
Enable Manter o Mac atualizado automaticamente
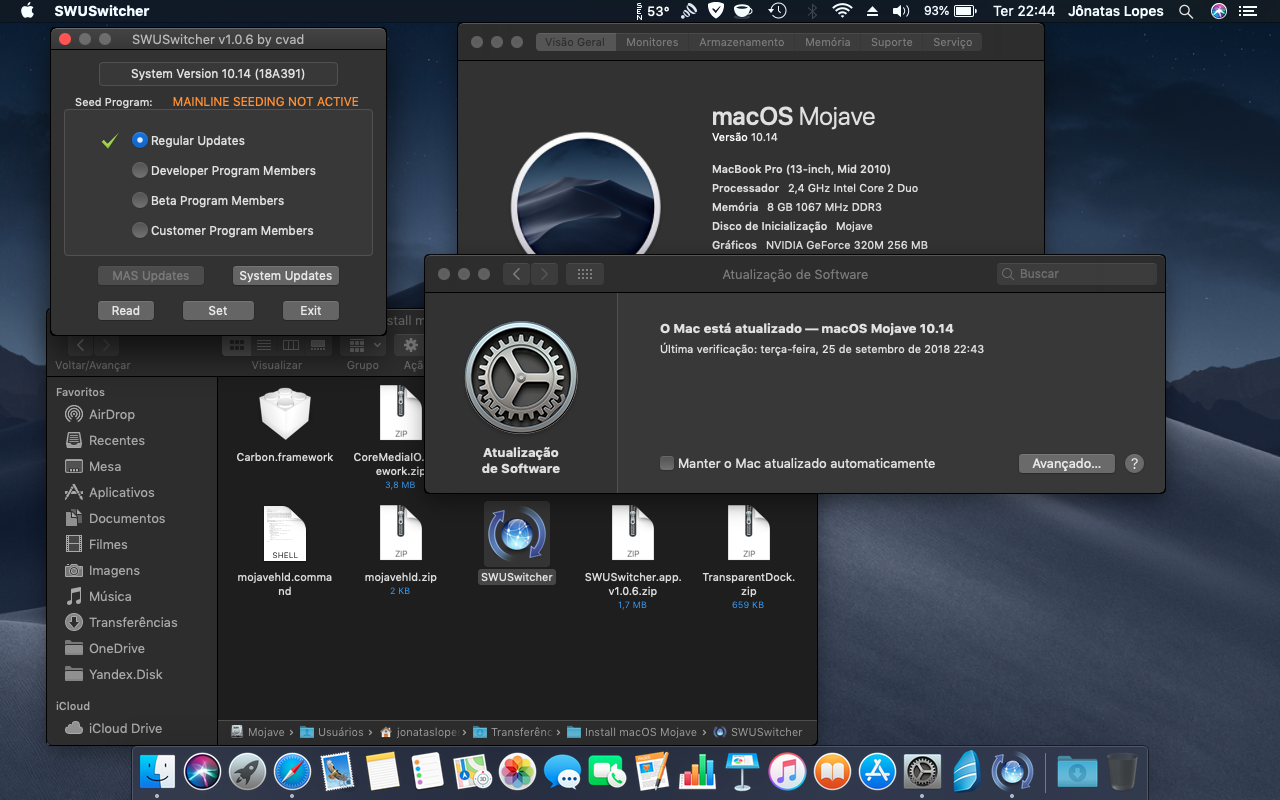tap(667, 463)
